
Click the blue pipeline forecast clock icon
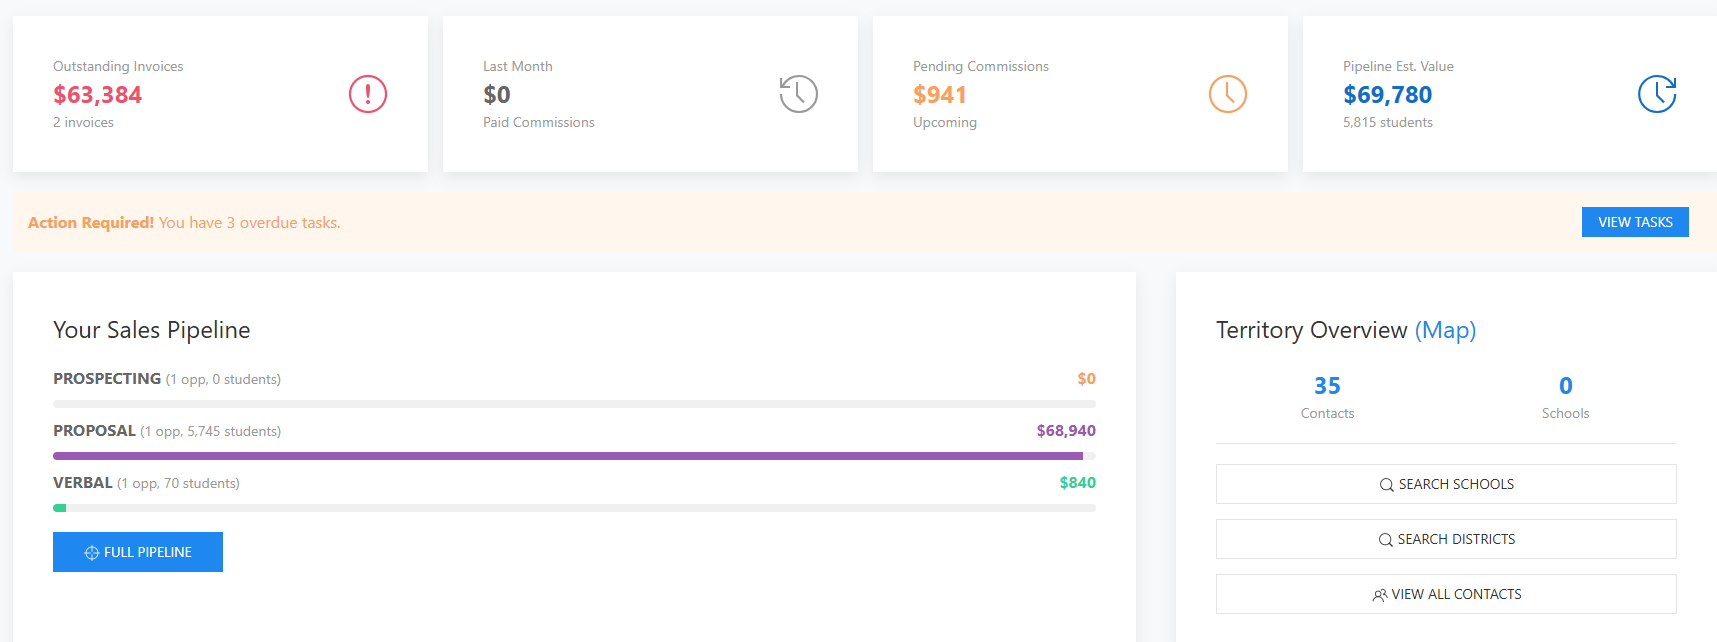point(1657,94)
